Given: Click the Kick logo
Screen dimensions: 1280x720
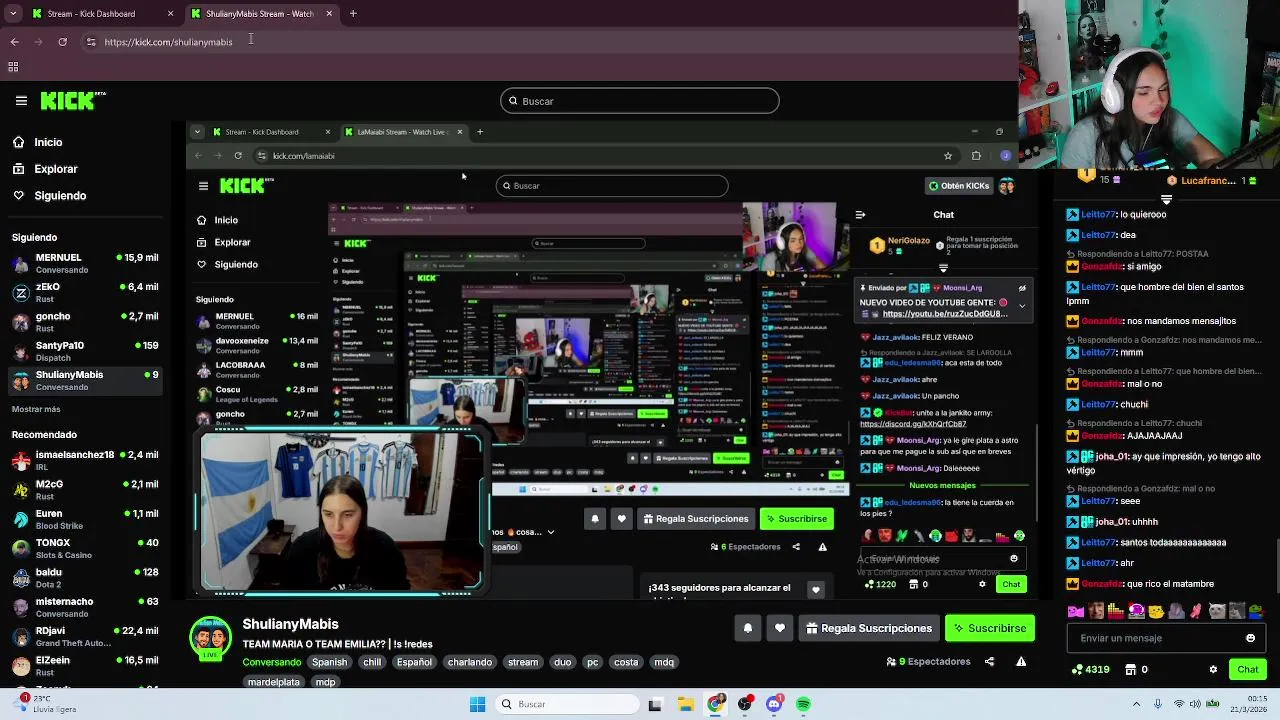Looking at the screenshot, I should pyautogui.click(x=72, y=100).
